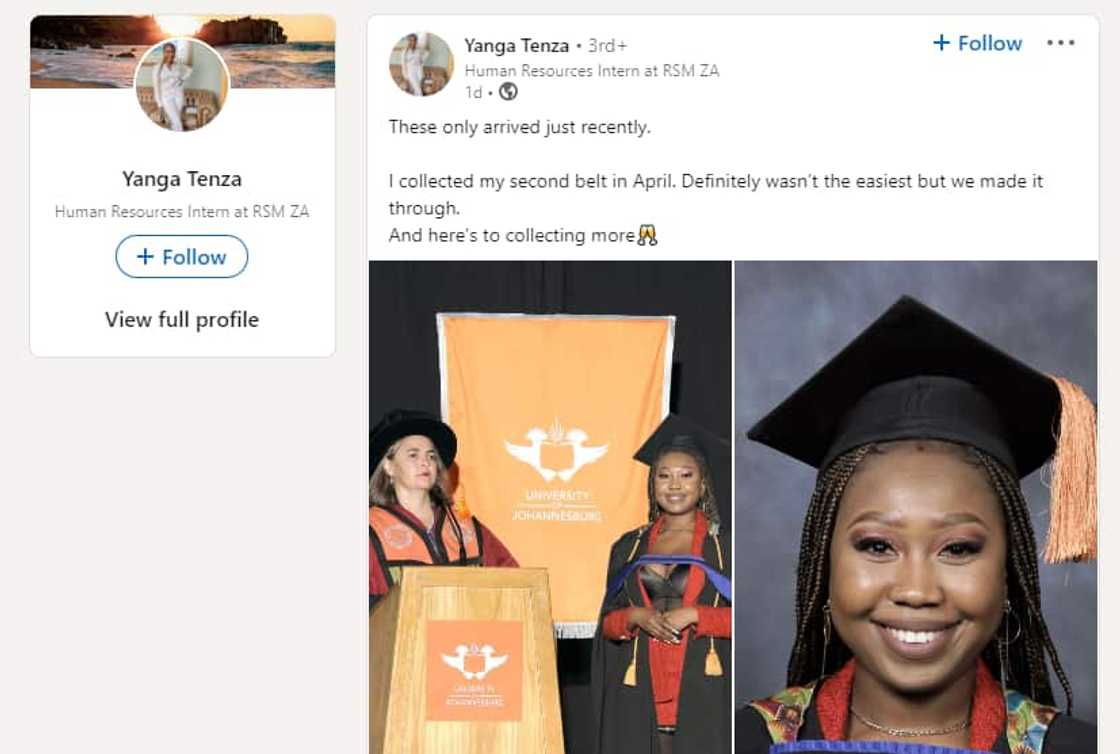Follow Yanga Tenza from the sidebar card
Screen dimensions: 1120x754
click(x=182, y=257)
